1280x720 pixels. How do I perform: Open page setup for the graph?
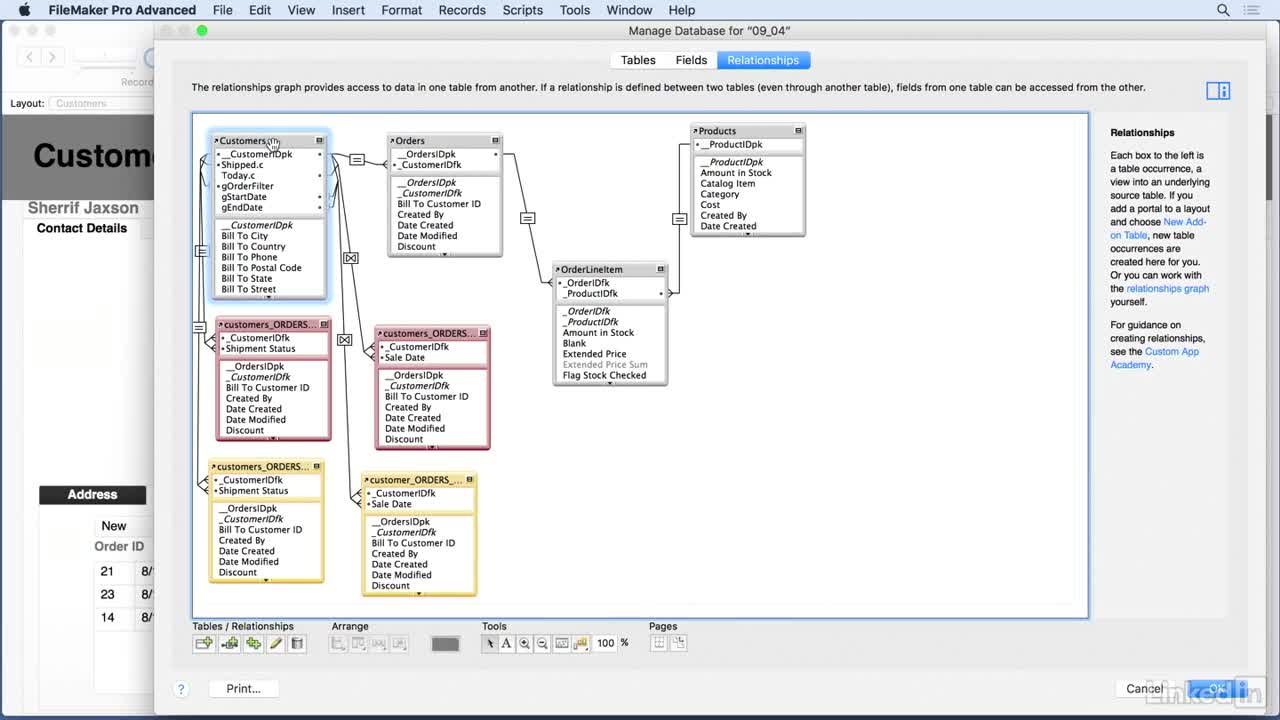click(677, 643)
